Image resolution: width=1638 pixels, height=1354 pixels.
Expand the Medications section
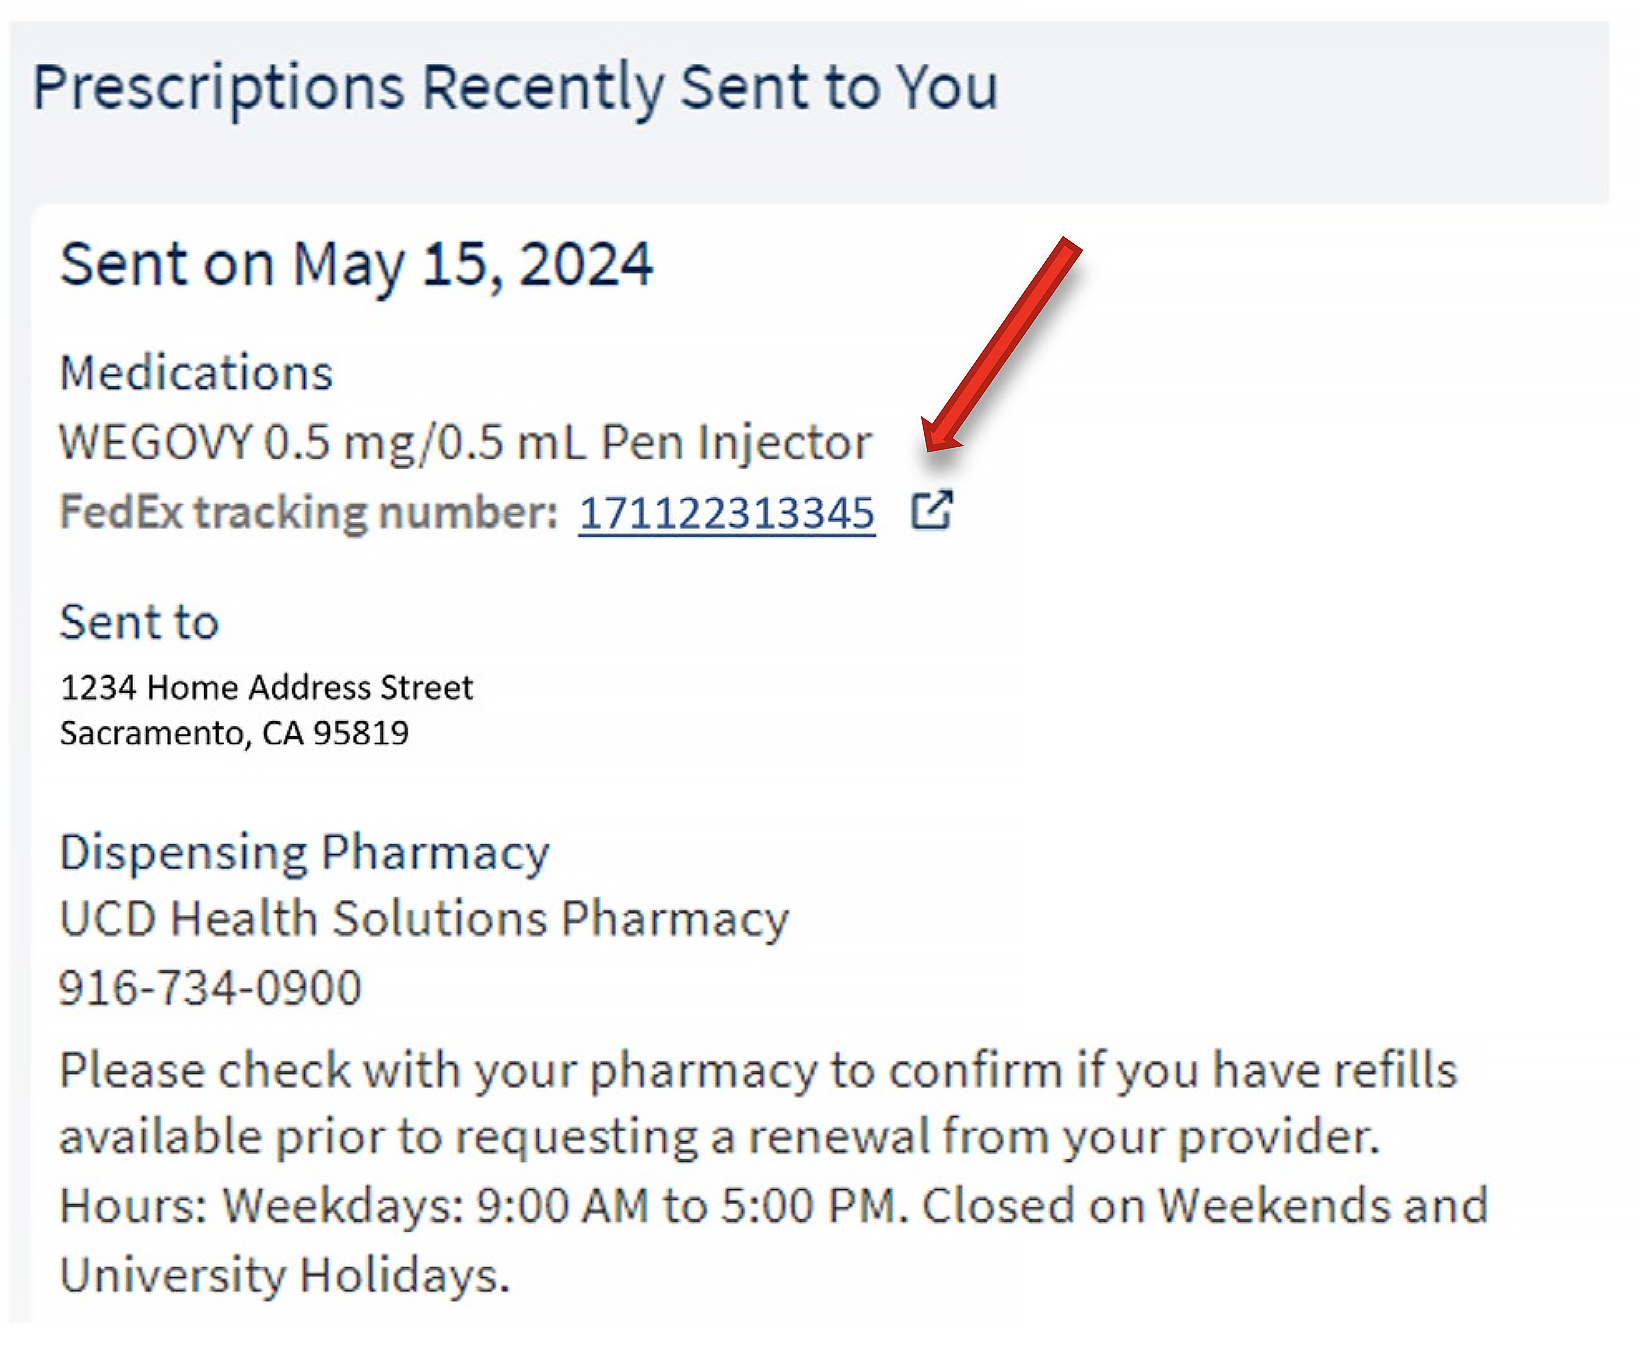pos(197,372)
